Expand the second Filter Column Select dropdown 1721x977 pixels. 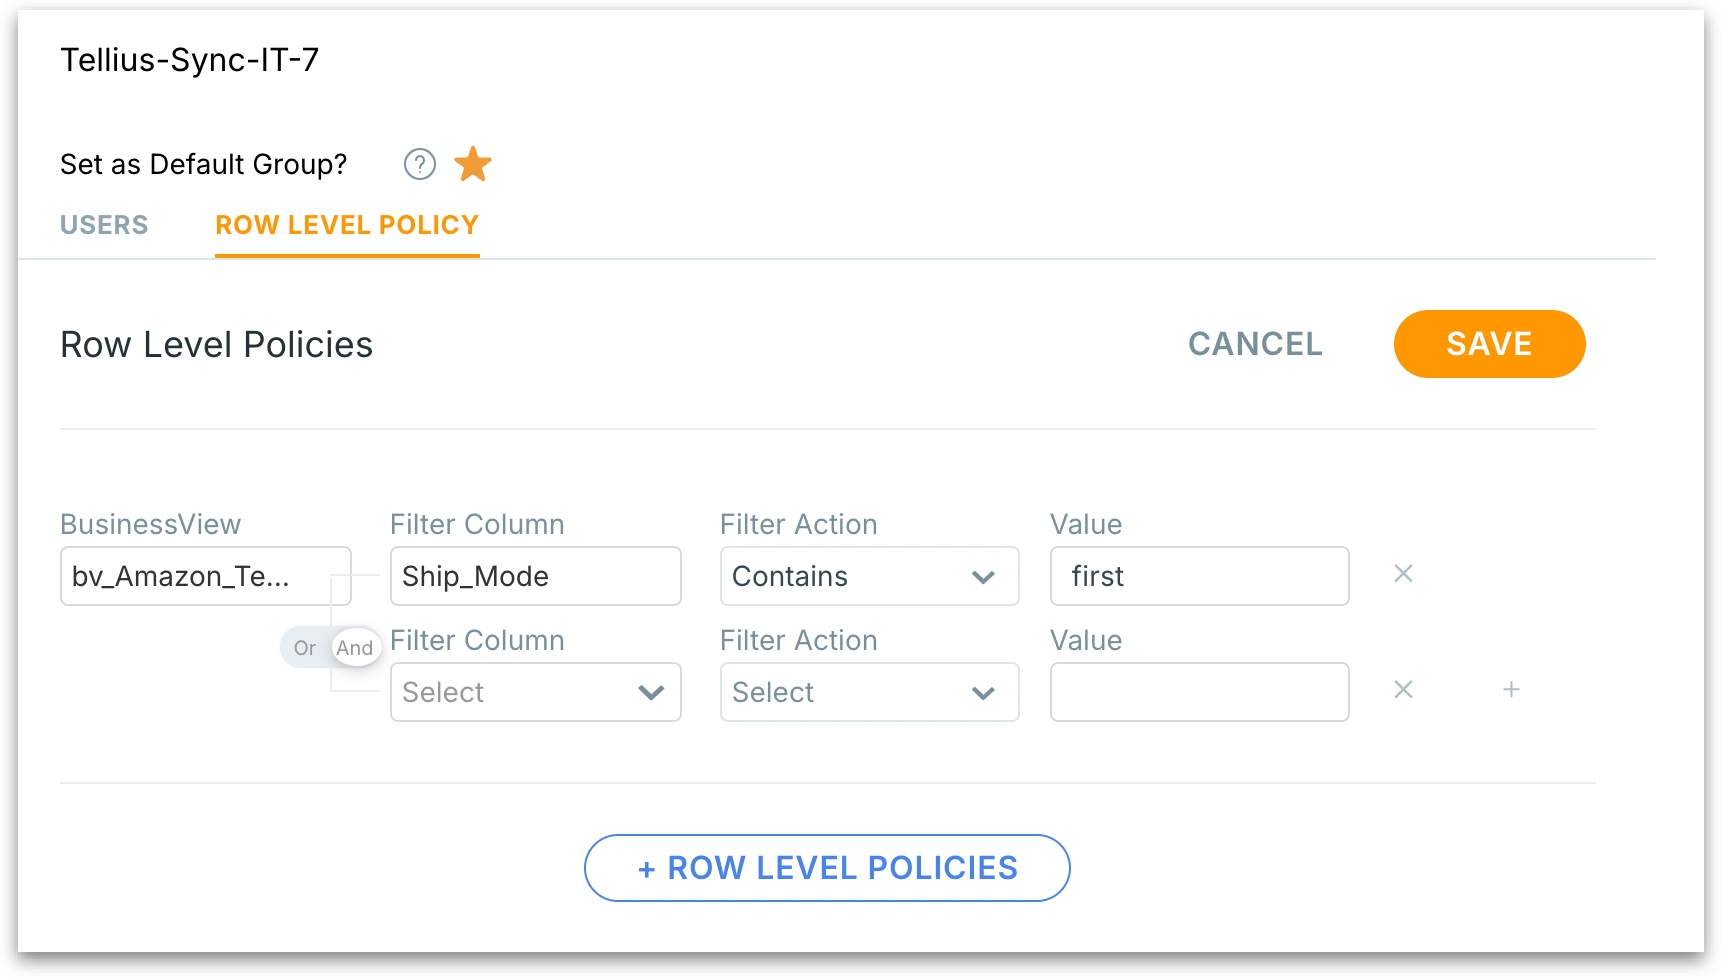click(x=535, y=692)
